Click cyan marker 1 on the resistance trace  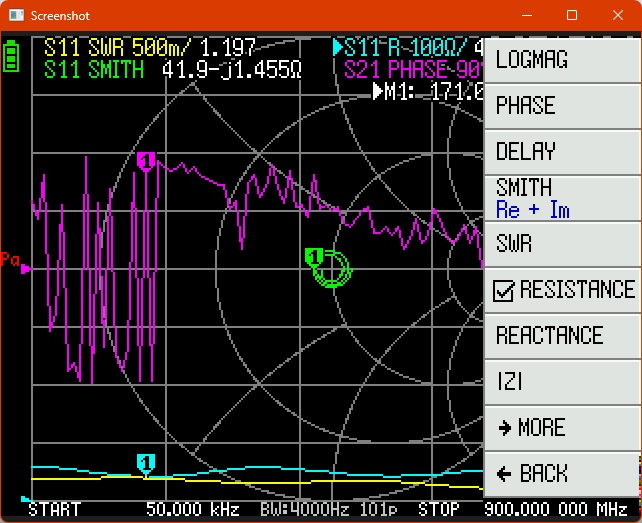coord(146,462)
